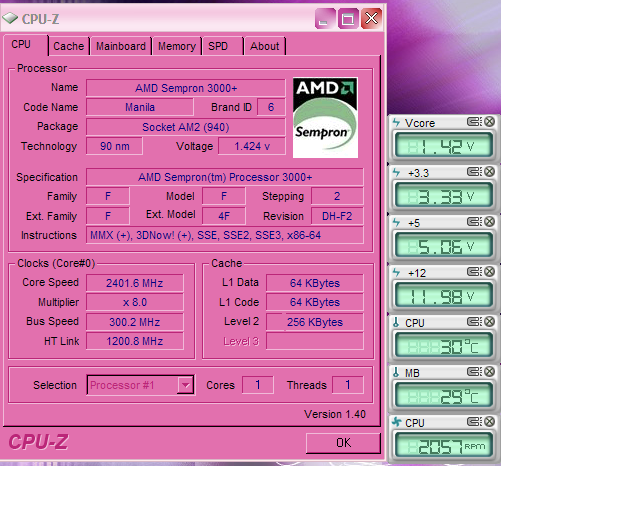Click the lightning icon beside +5

pos(396,222)
